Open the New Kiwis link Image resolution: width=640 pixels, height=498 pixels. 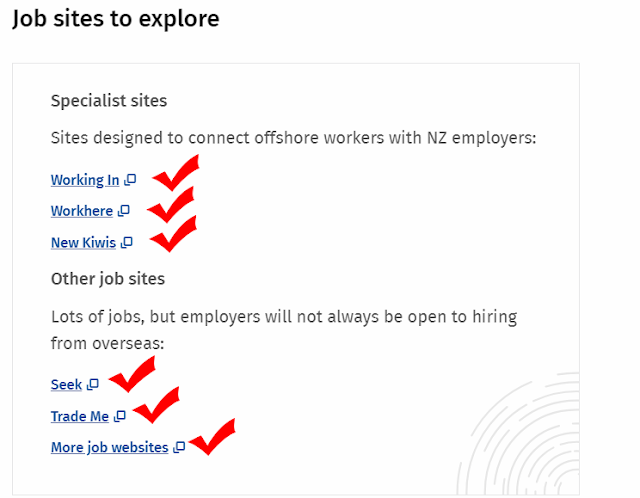click(x=83, y=242)
